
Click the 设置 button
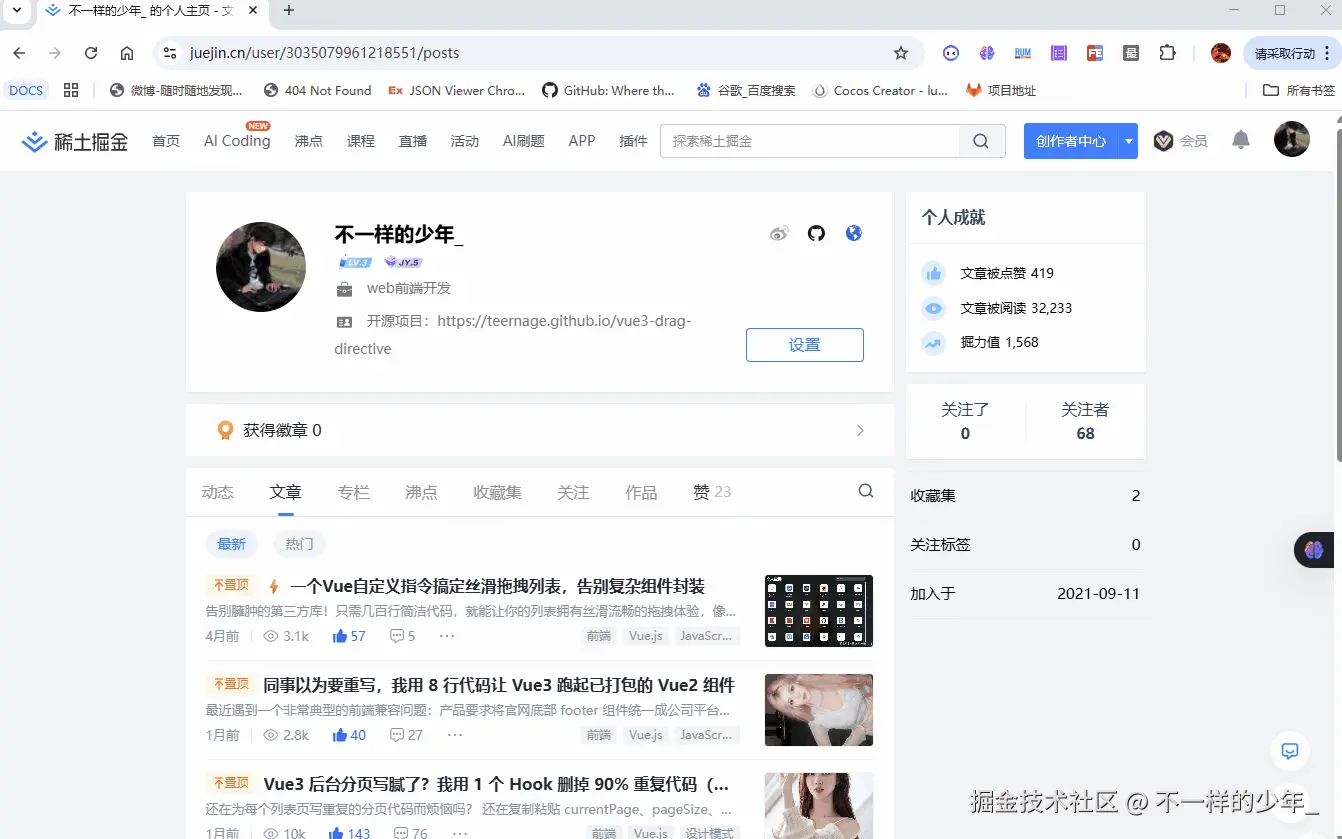(x=805, y=345)
